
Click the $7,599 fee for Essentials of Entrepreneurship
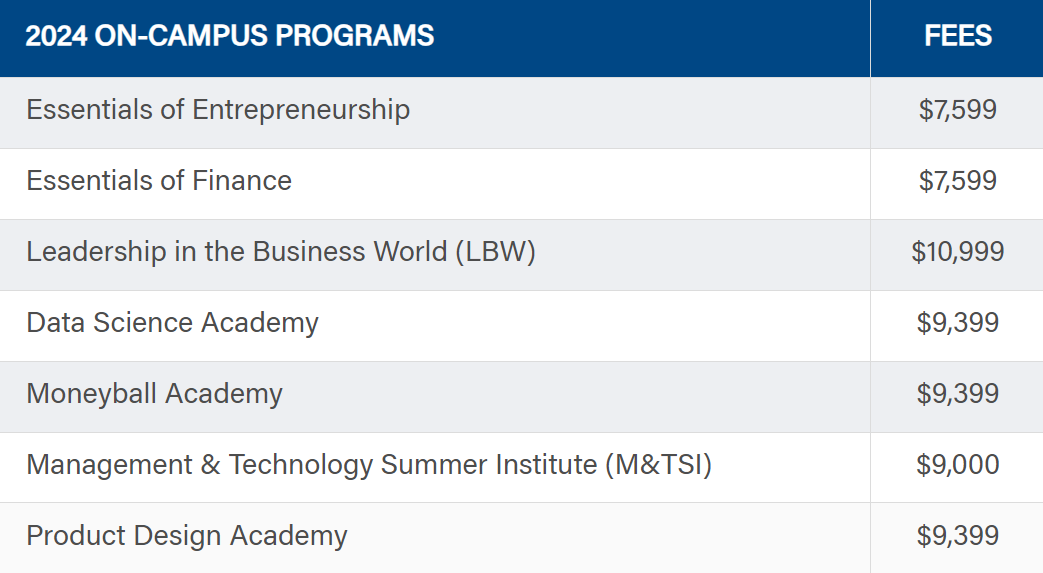[958, 110]
